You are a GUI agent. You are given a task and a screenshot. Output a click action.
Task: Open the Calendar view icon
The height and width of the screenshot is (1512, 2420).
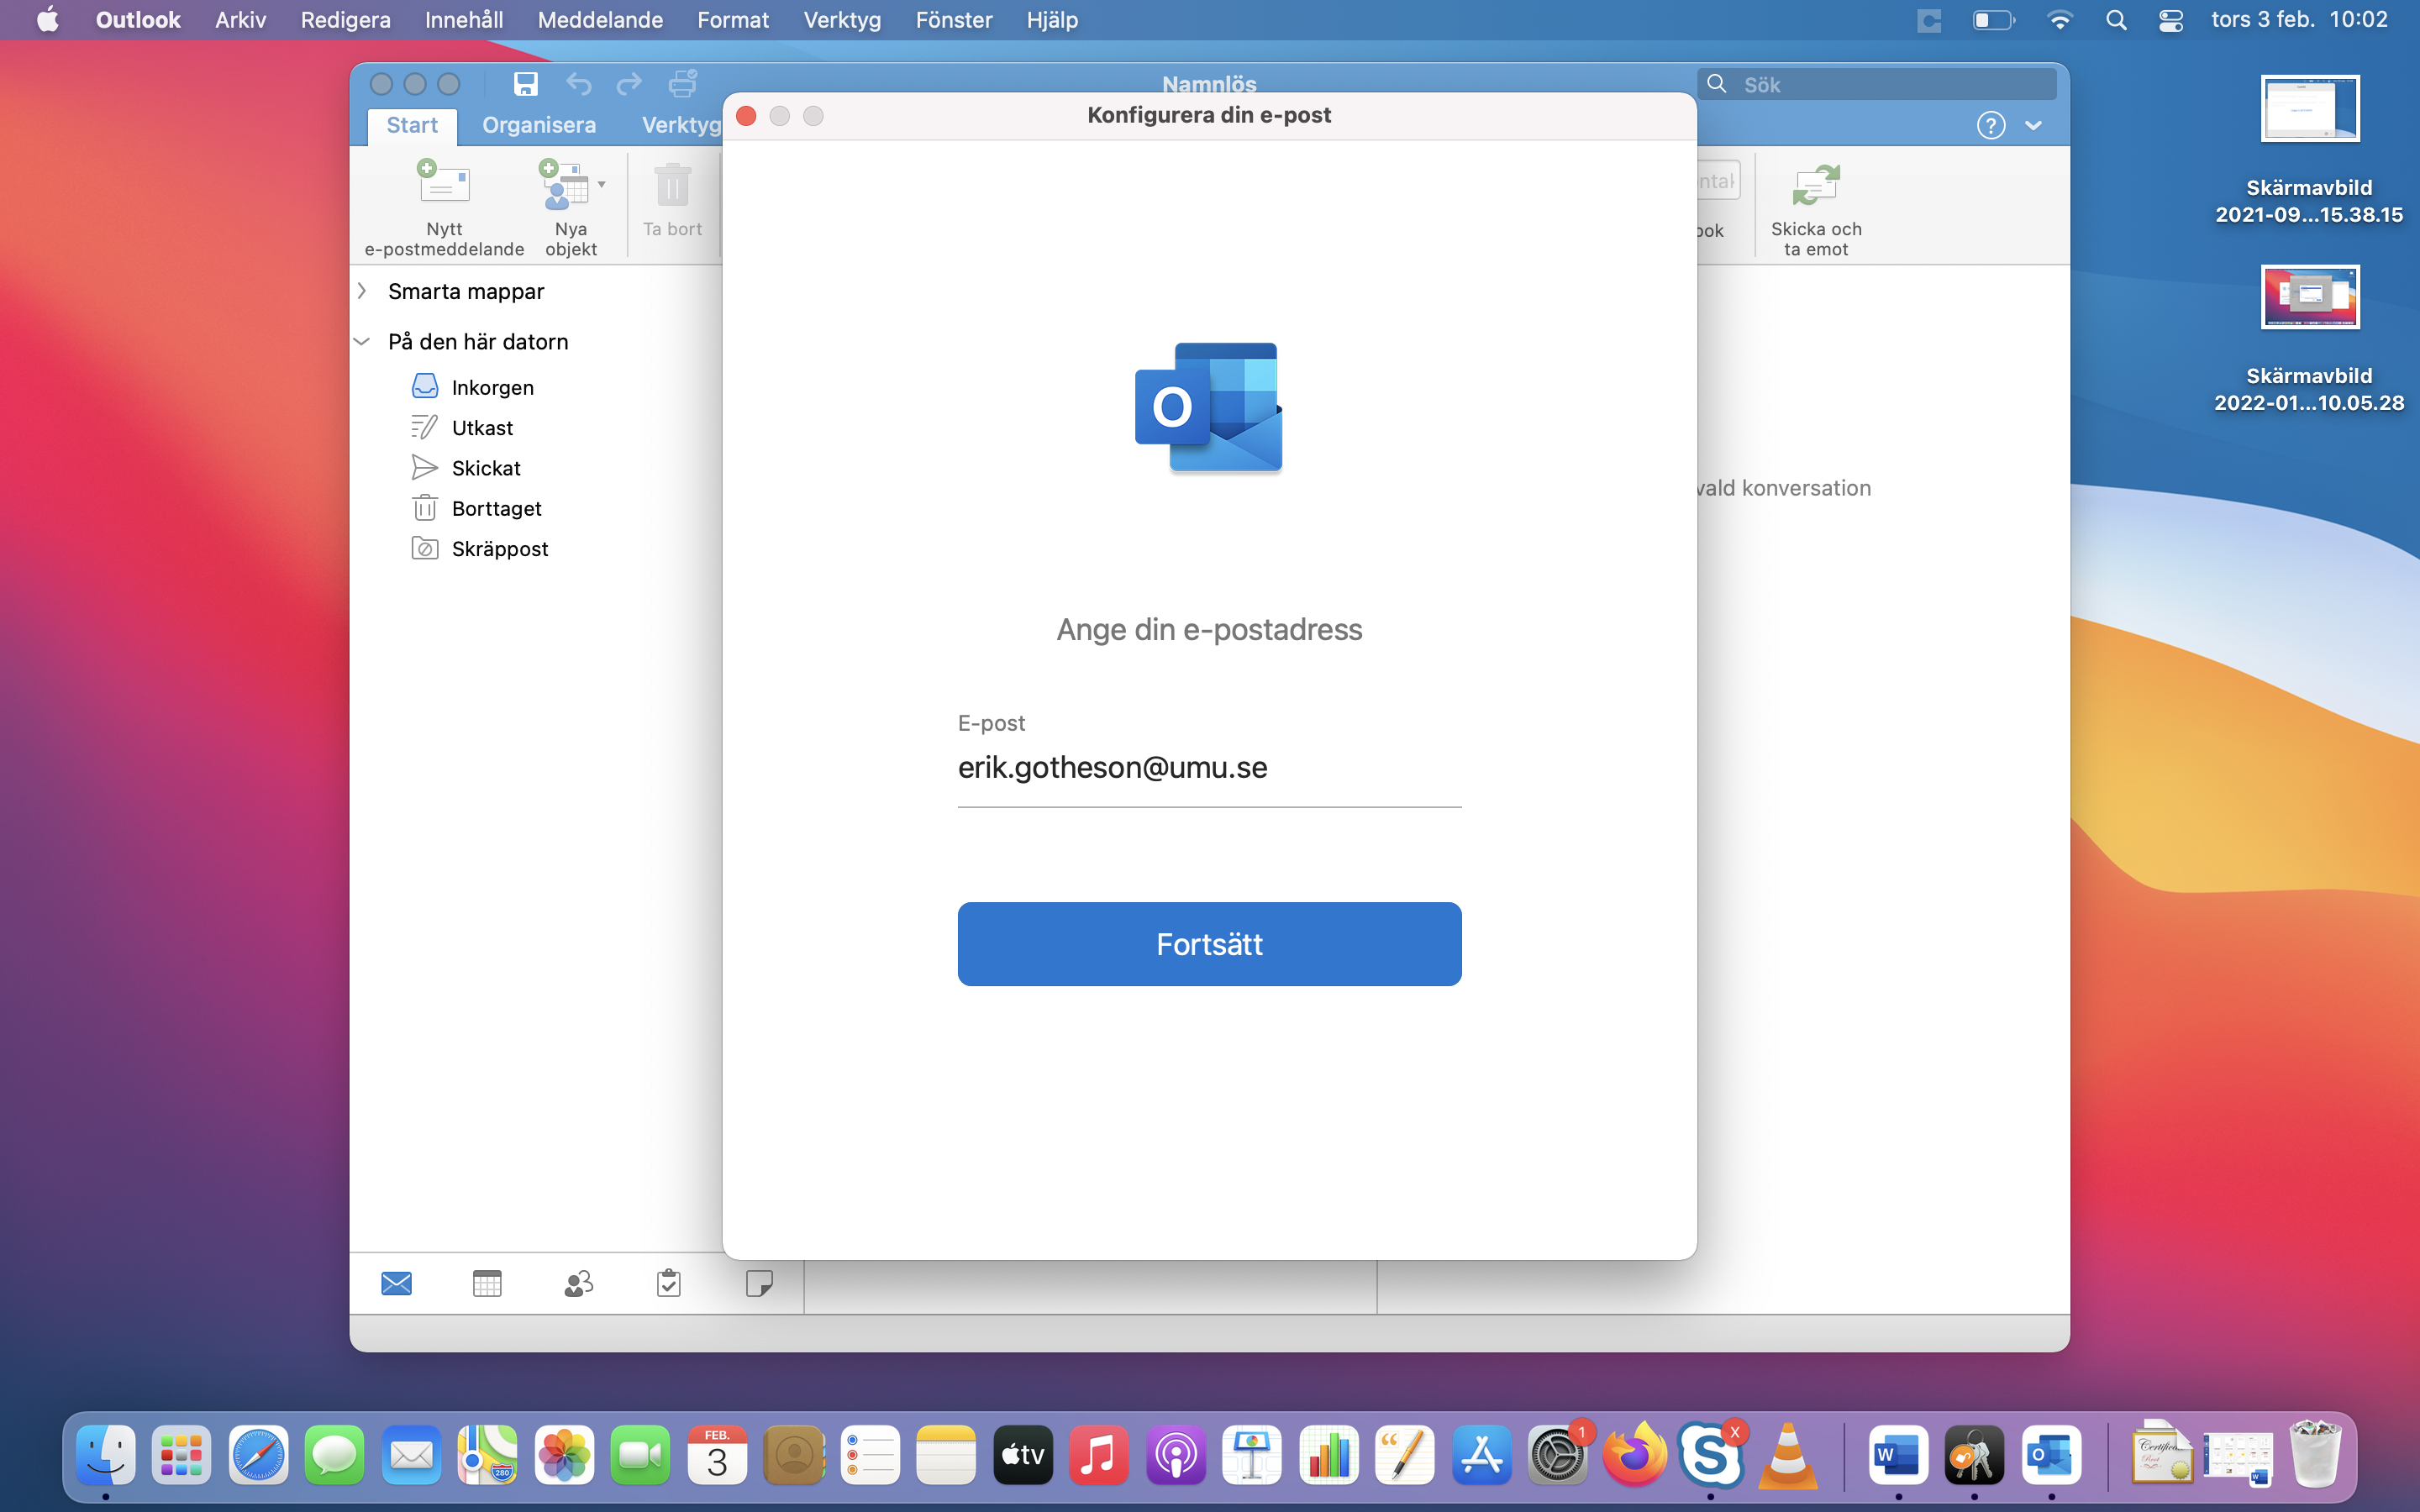pyautogui.click(x=487, y=1284)
